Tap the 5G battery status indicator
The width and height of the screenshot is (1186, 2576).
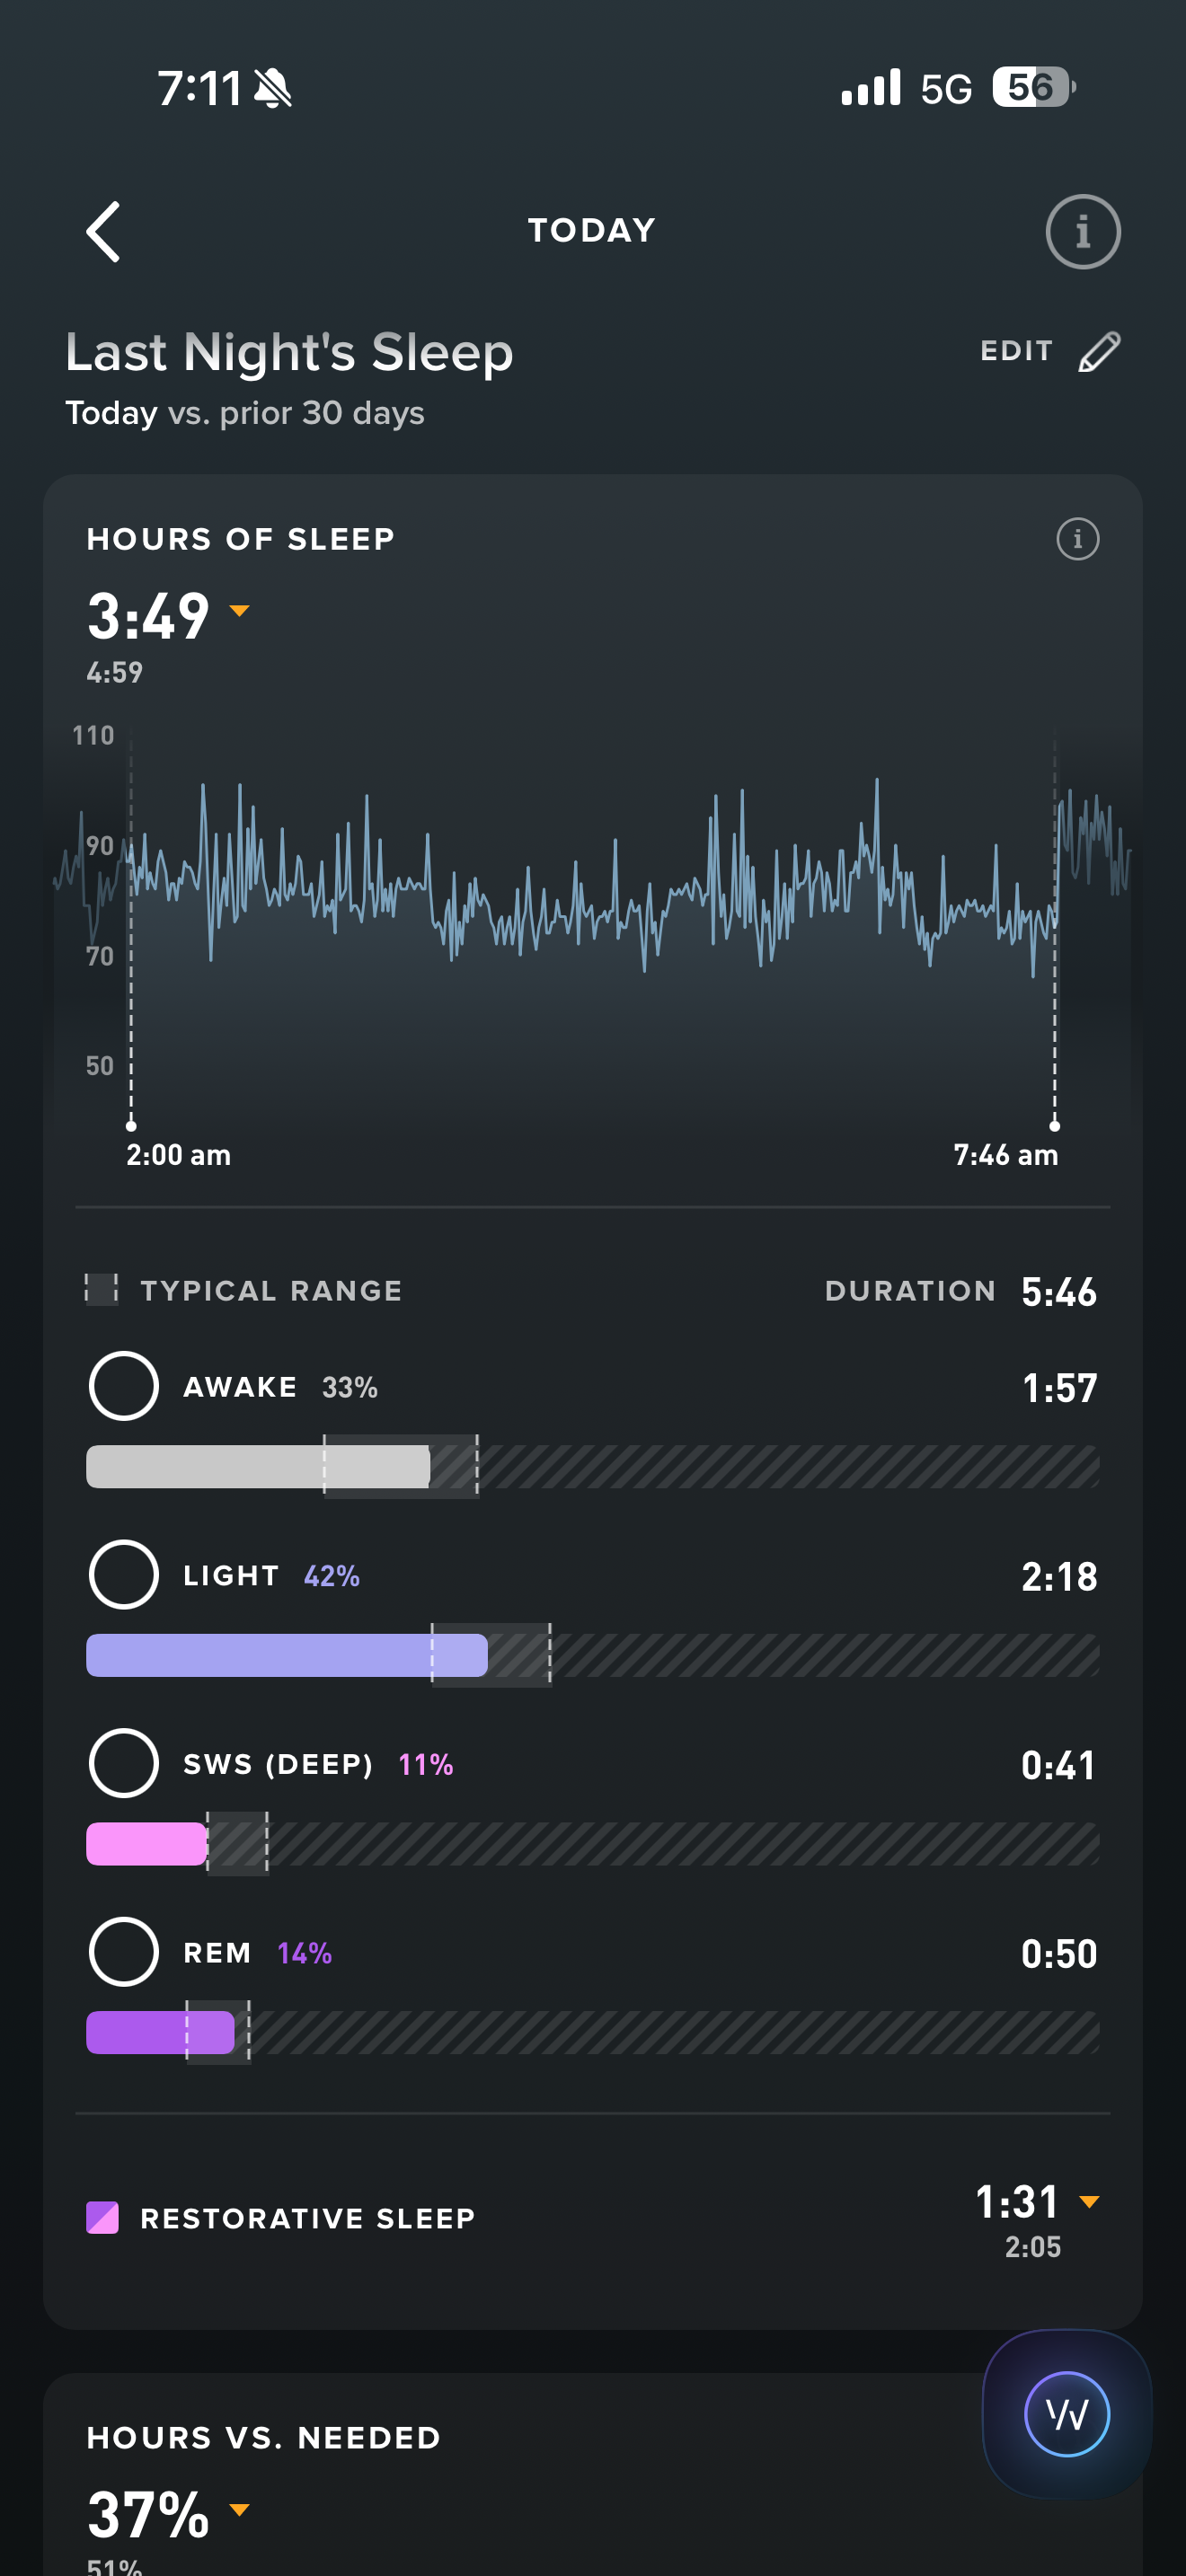pos(1031,88)
